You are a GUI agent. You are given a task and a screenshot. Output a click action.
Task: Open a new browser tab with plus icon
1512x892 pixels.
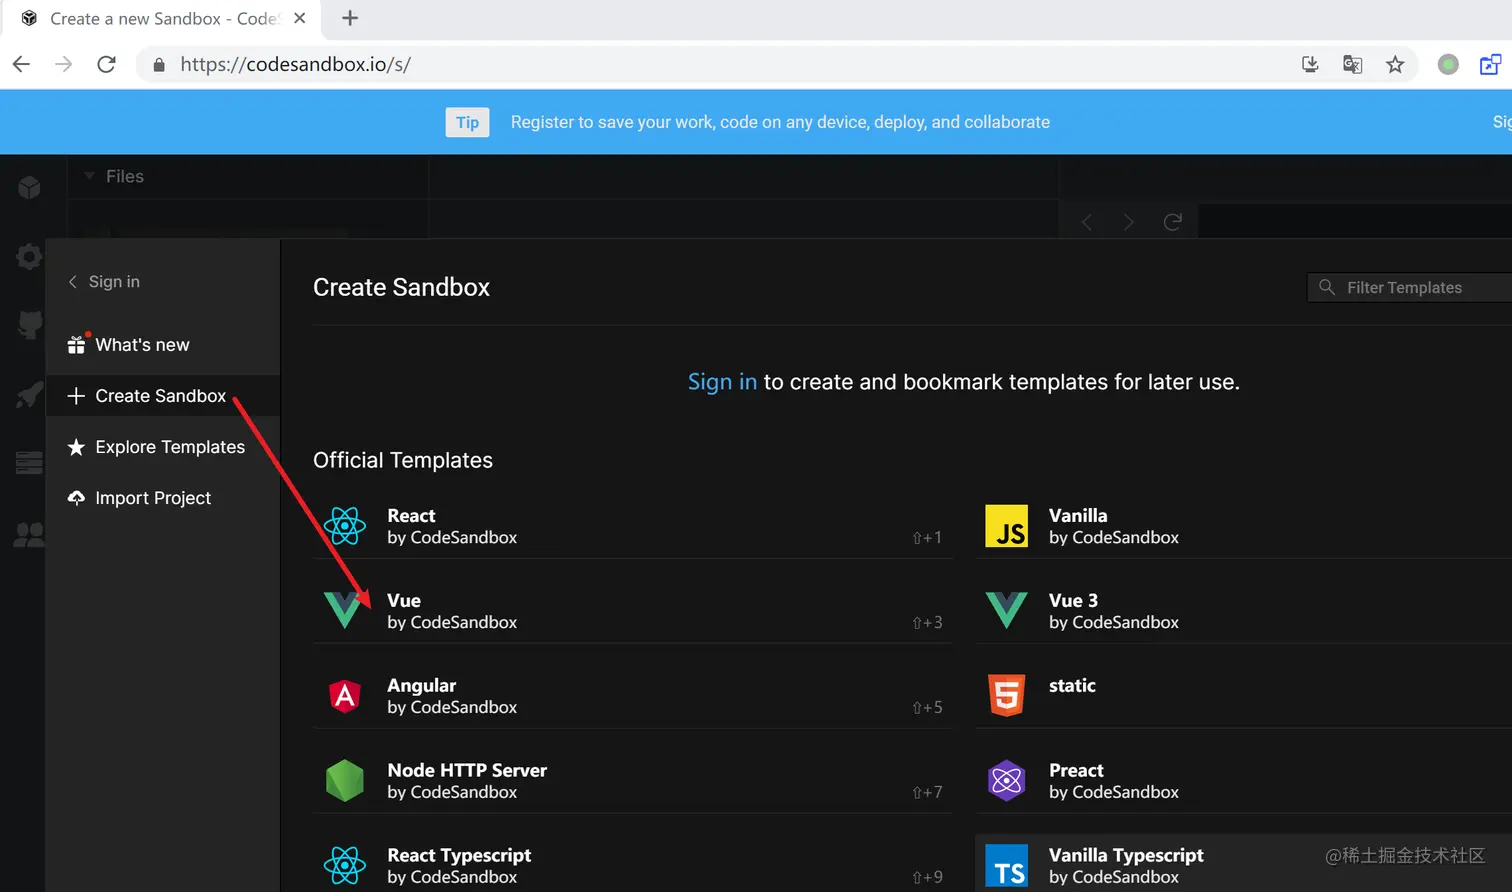click(x=350, y=18)
